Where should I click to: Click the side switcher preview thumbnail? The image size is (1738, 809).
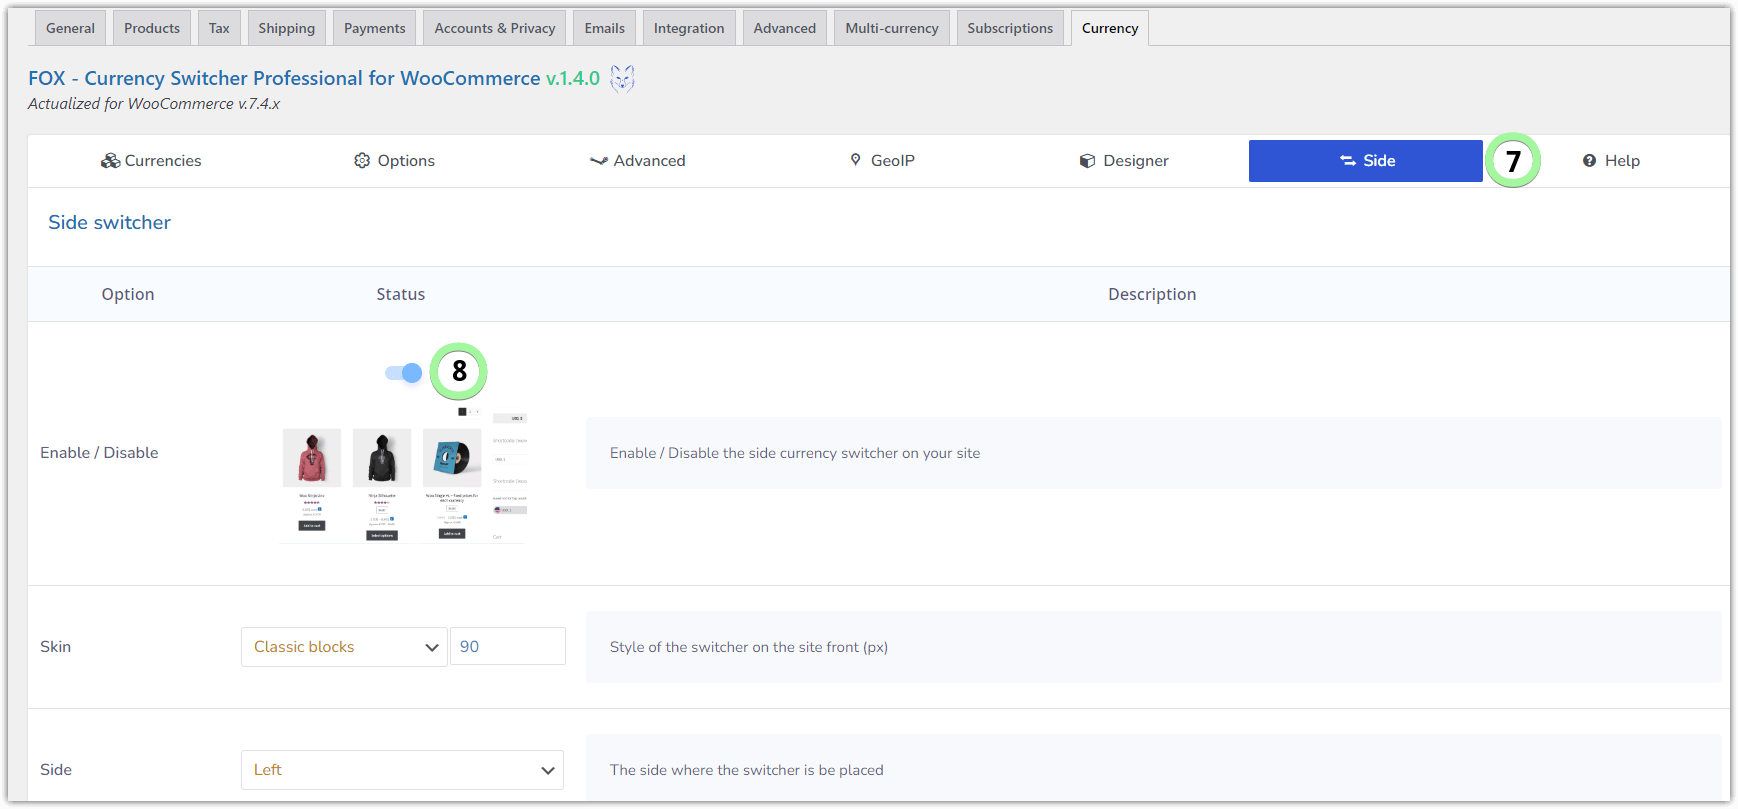tap(404, 476)
